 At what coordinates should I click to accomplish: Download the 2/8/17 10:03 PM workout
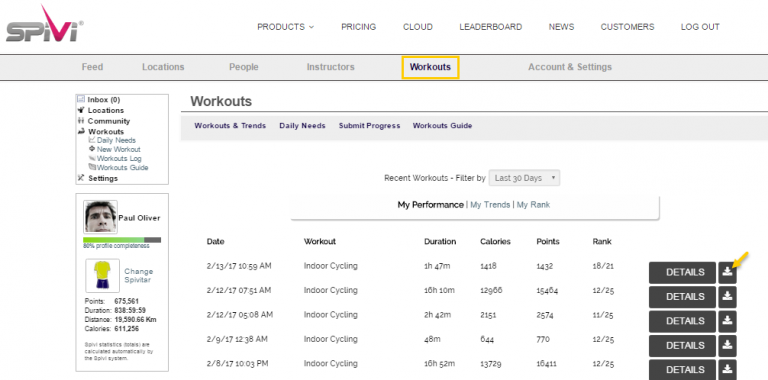tap(727, 370)
